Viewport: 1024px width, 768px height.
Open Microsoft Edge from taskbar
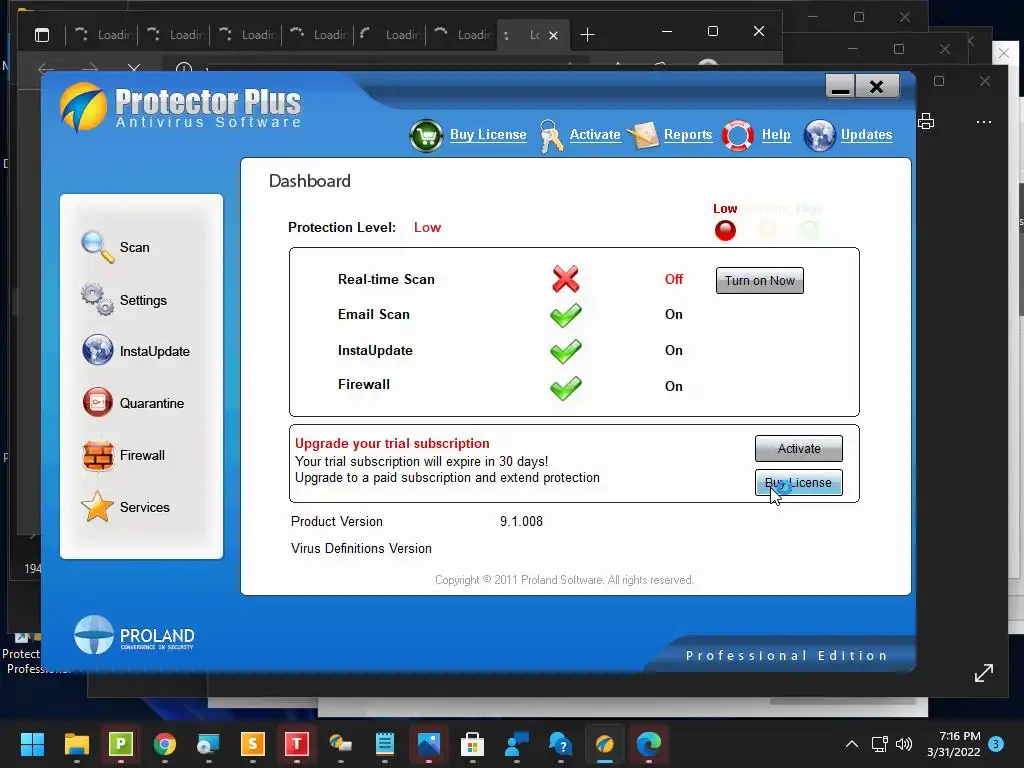[648, 744]
